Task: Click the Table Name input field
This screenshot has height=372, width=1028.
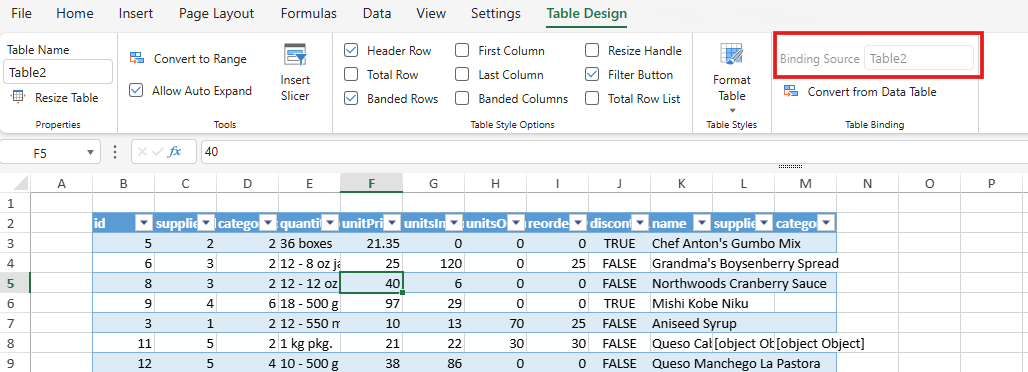Action: tap(58, 72)
